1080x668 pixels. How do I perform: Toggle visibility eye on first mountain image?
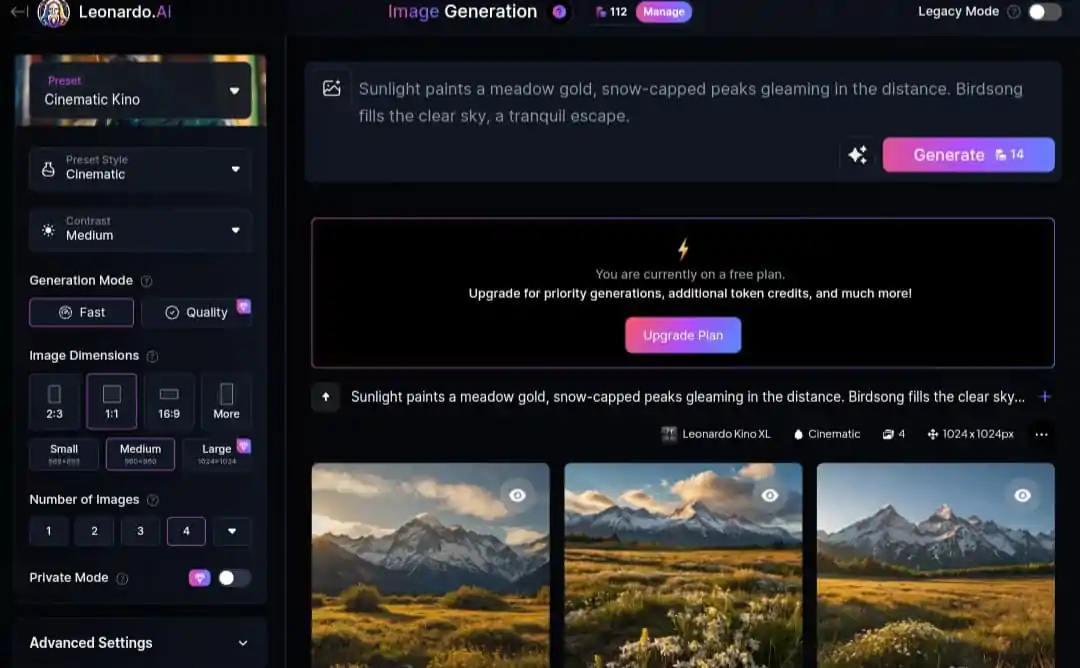(516, 495)
